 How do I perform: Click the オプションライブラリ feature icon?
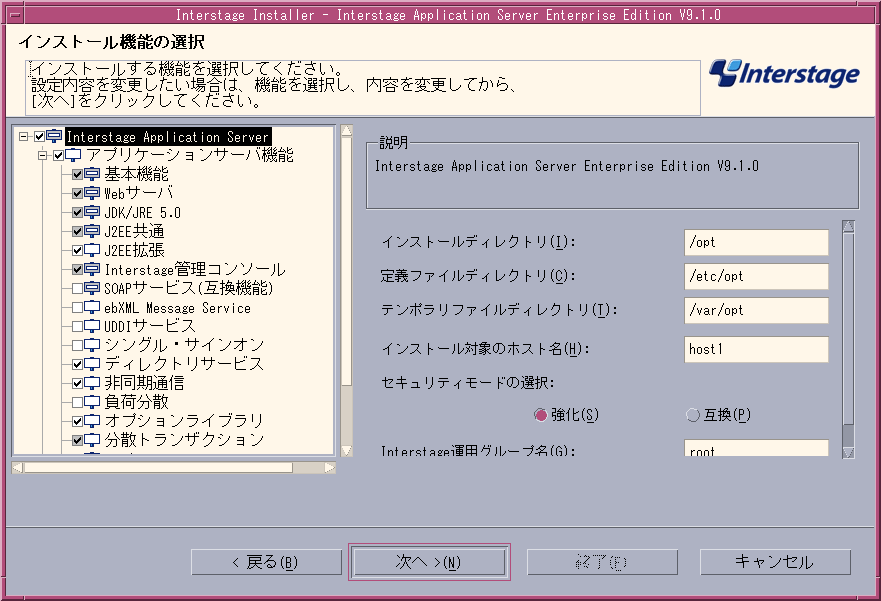click(92, 421)
